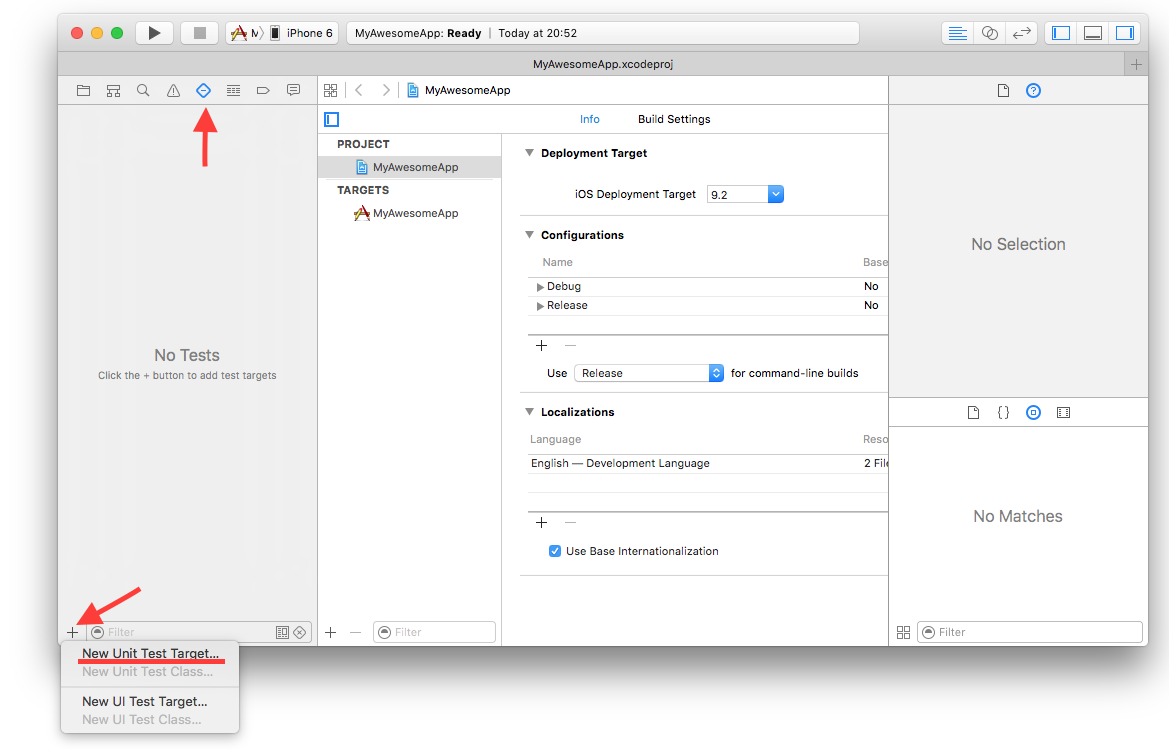Open the Debug navigator
The image size is (1169, 749).
point(233,90)
